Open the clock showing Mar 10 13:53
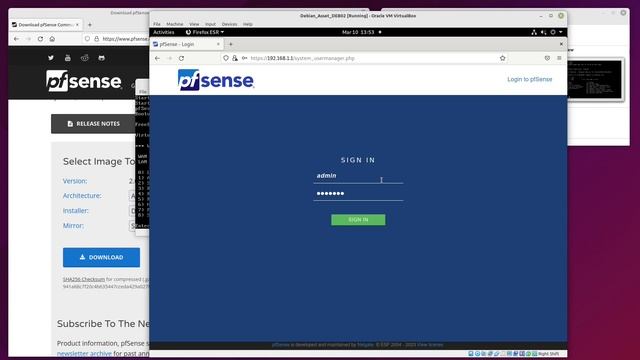This screenshot has width=640, height=360. (x=358, y=32)
